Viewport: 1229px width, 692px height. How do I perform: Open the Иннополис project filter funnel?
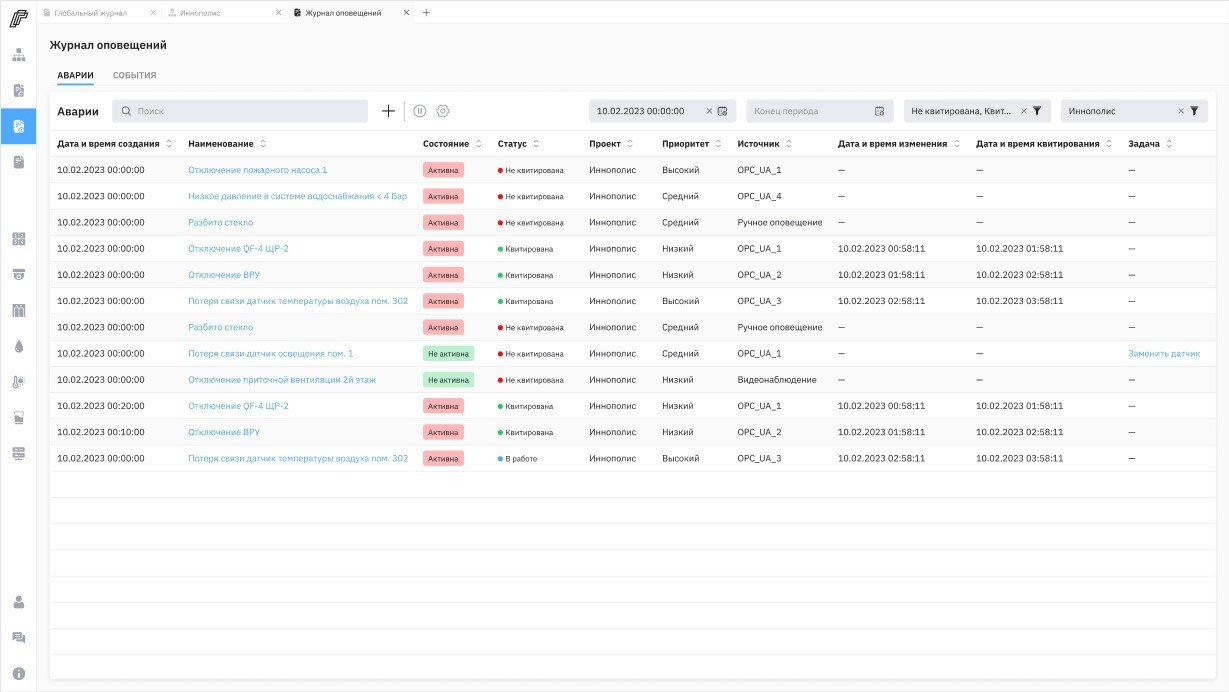click(1194, 111)
